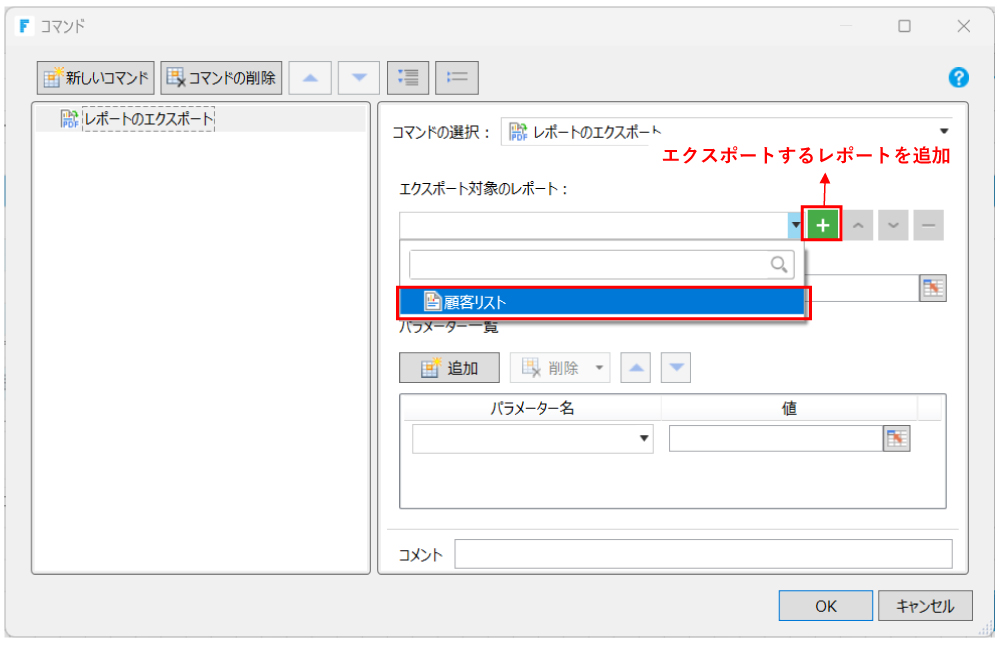Click the green plus add report button
1000x645 pixels.
click(x=824, y=225)
